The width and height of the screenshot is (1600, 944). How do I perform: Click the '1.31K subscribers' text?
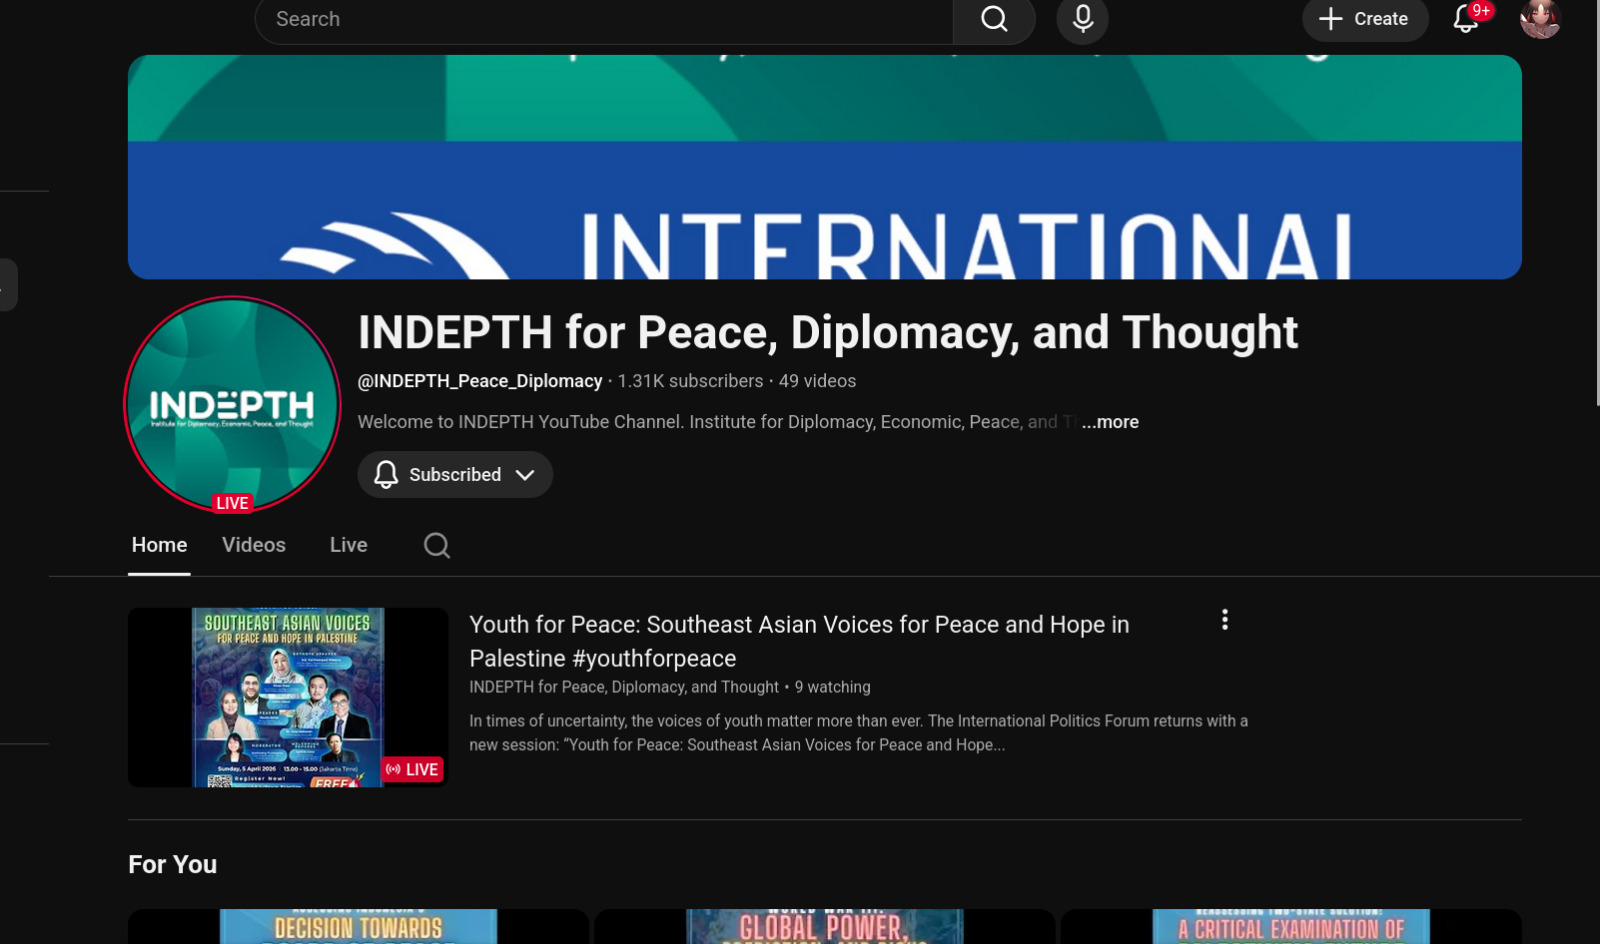pyautogui.click(x=690, y=381)
